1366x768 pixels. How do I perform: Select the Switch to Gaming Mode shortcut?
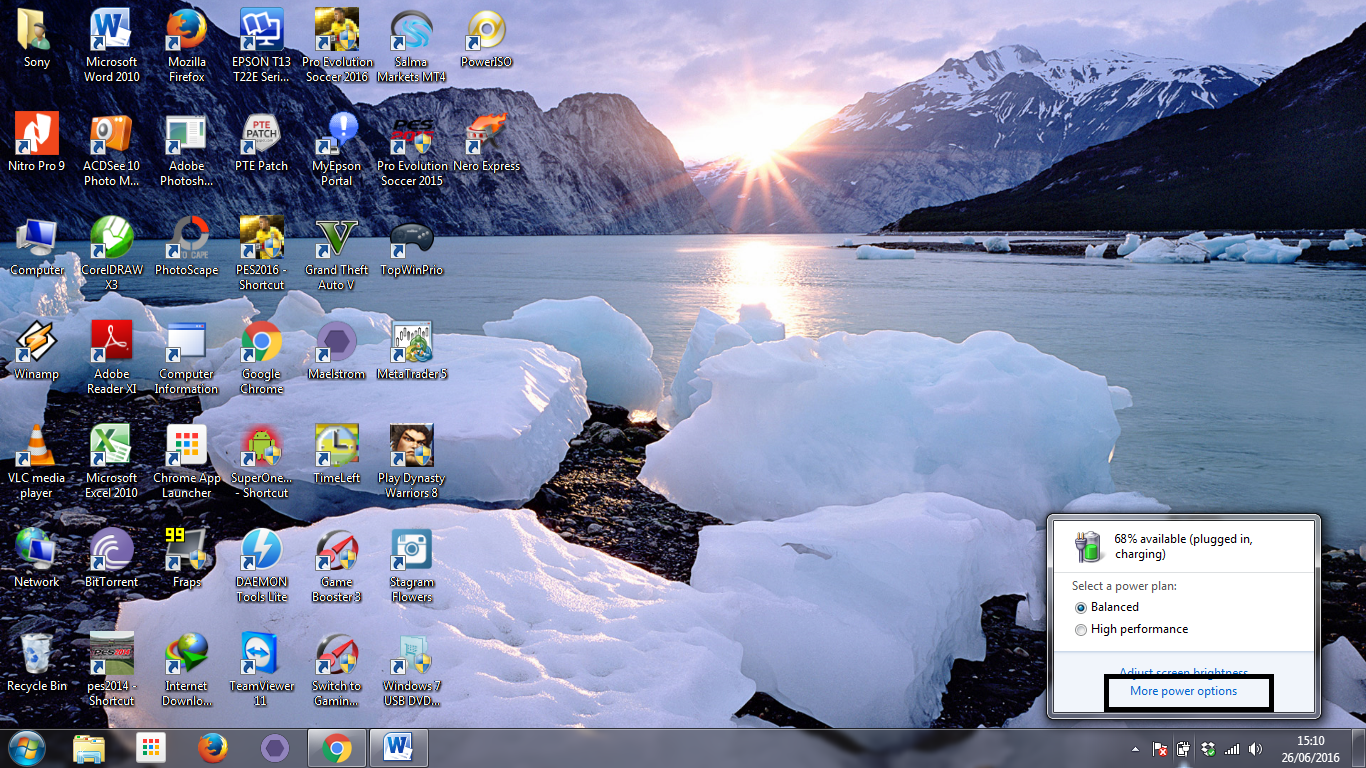pyautogui.click(x=337, y=670)
